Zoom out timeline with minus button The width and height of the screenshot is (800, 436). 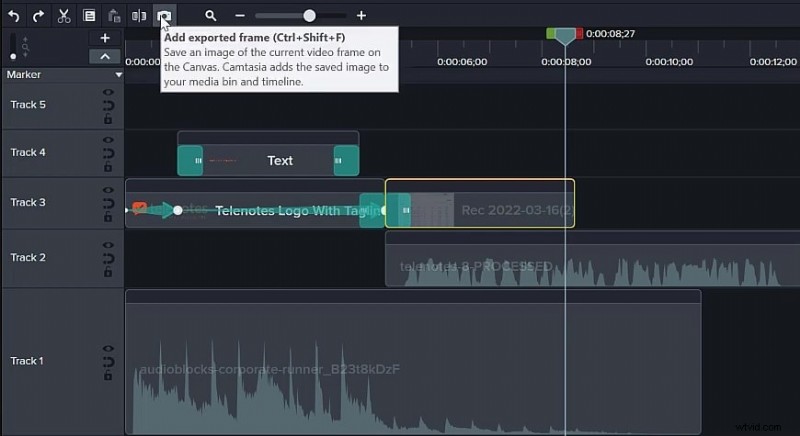coord(240,16)
